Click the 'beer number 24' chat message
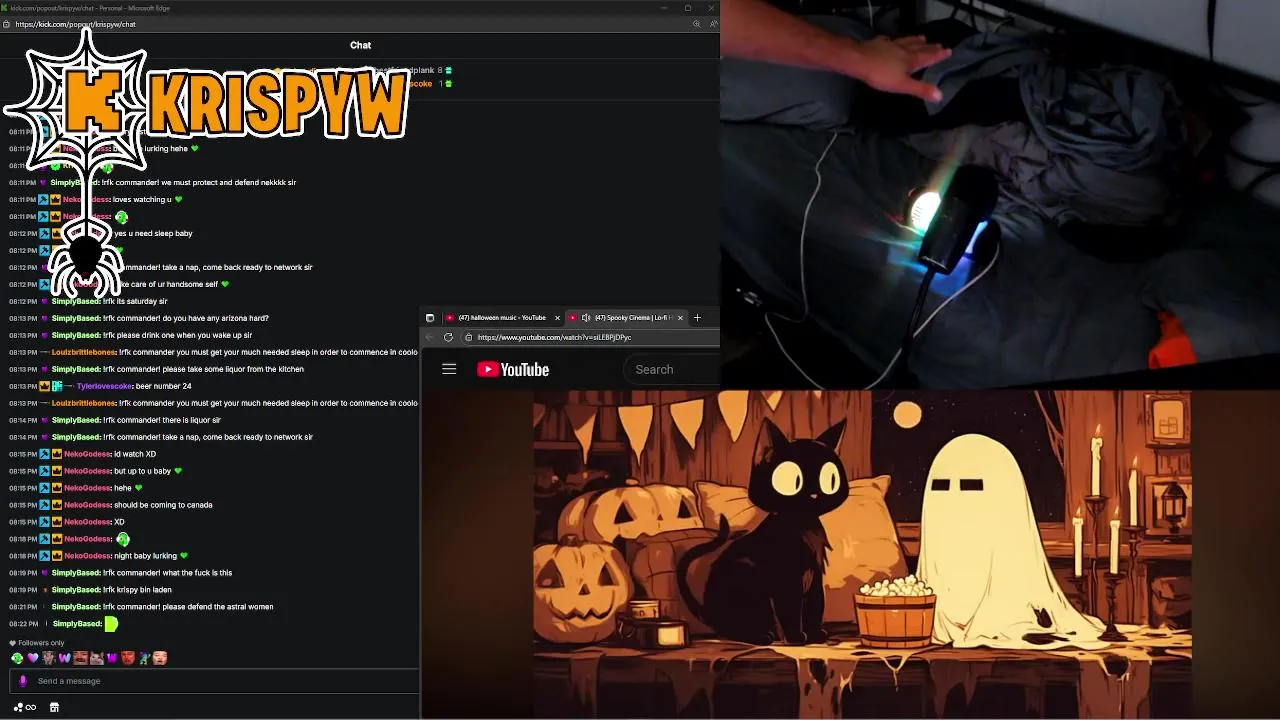1280x720 pixels. click(163, 386)
